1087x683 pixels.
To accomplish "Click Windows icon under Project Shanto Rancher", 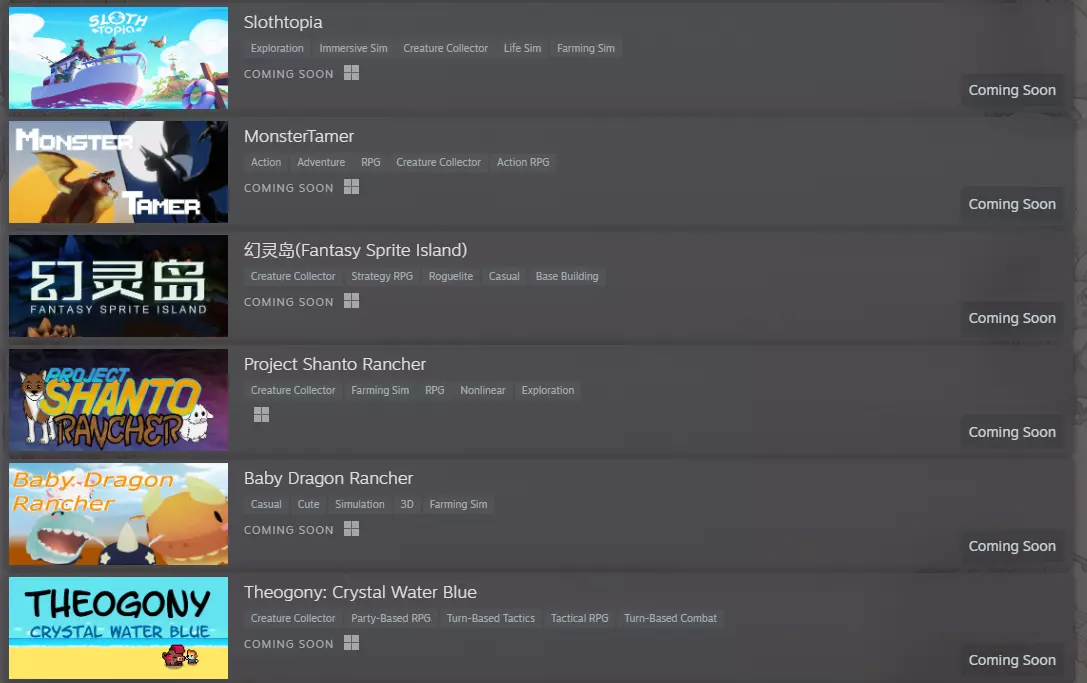I will coord(261,414).
